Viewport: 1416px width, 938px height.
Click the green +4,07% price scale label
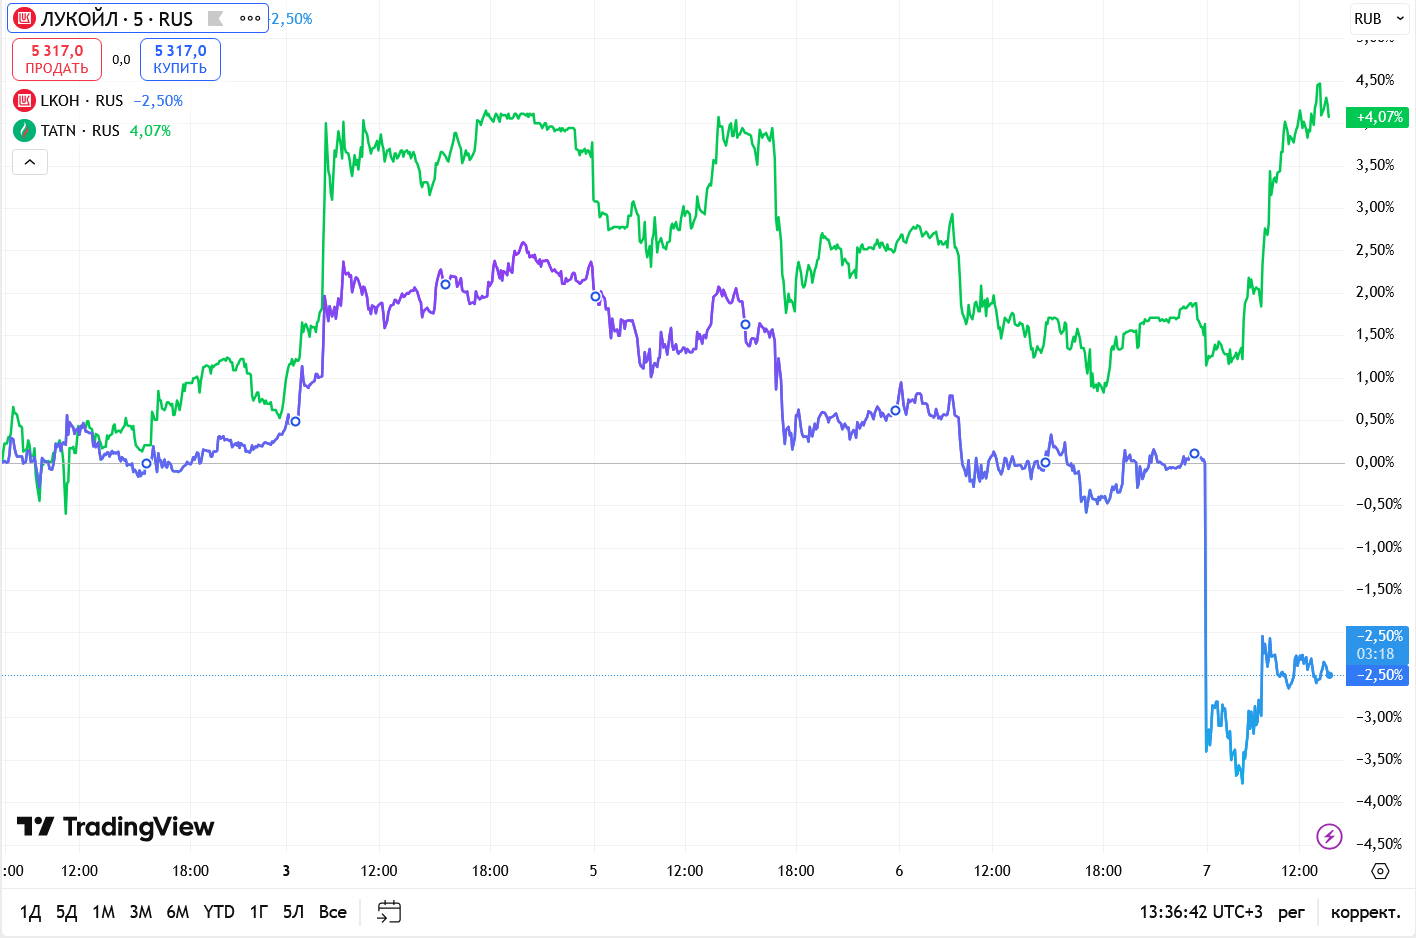[1378, 117]
